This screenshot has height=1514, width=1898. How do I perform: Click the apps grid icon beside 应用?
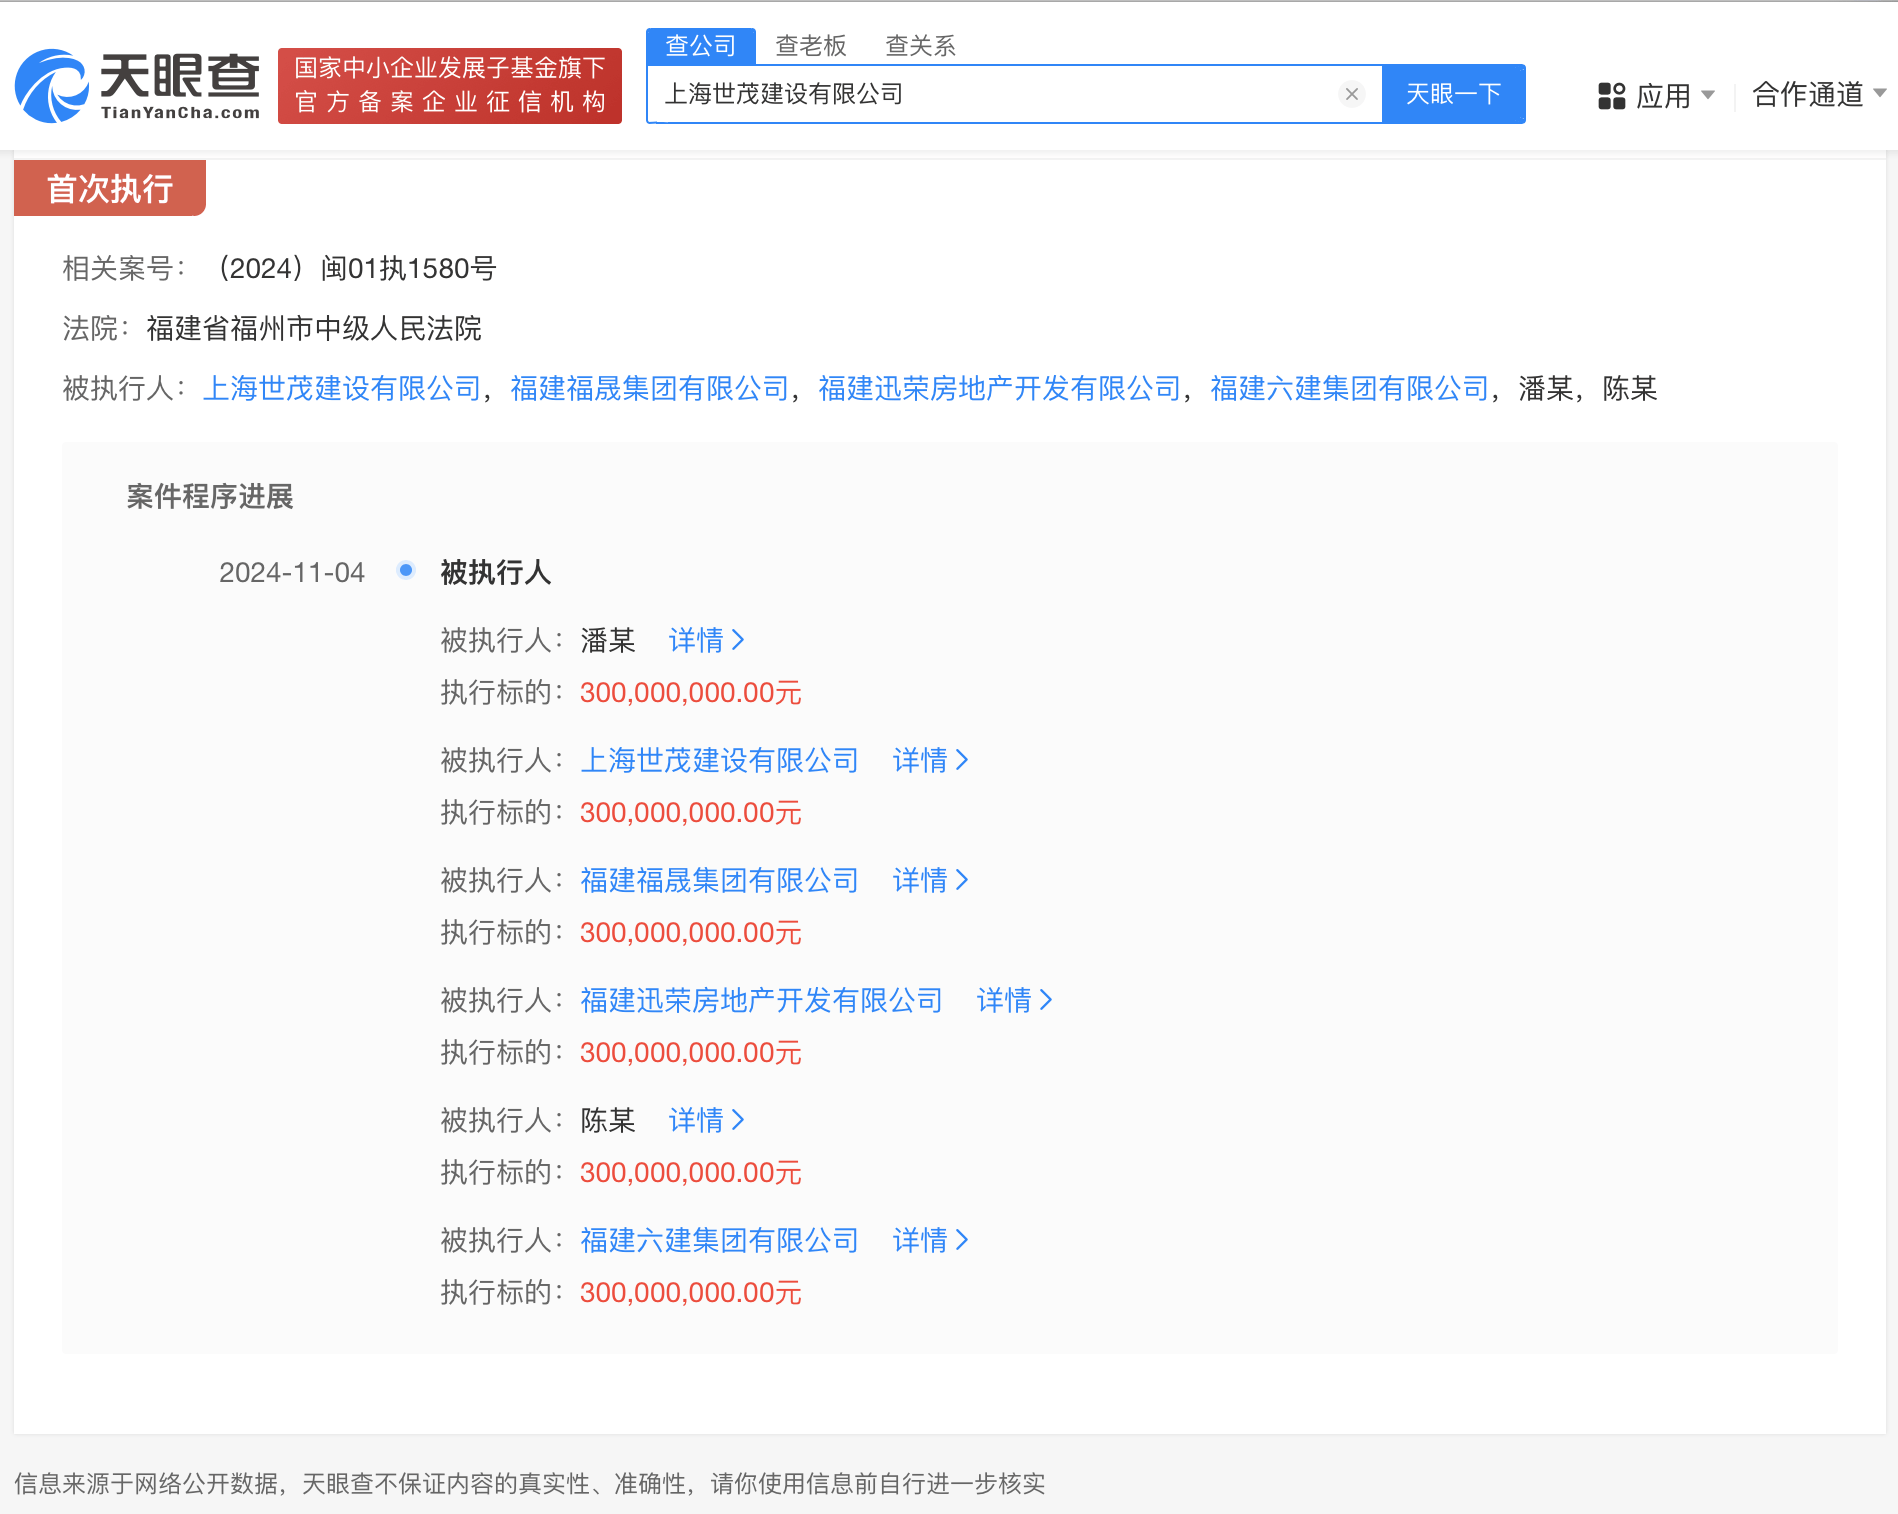pos(1611,95)
